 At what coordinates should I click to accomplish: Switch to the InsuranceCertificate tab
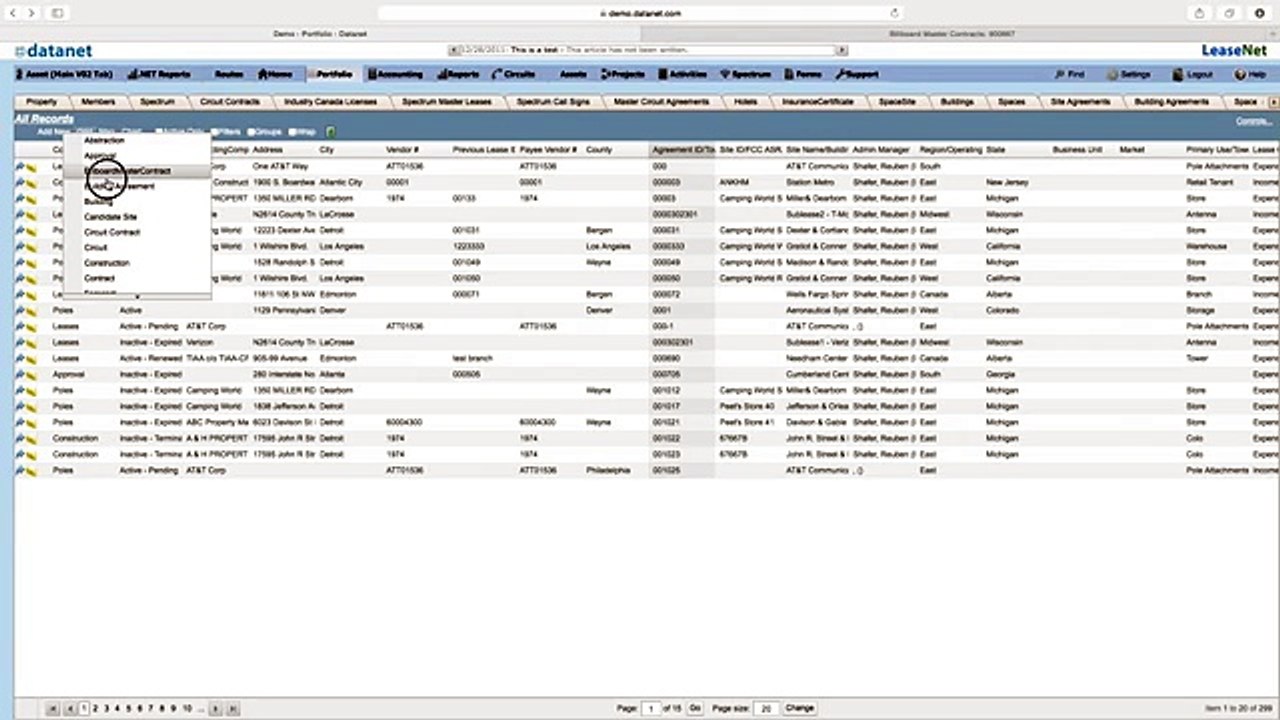pyautogui.click(x=818, y=102)
